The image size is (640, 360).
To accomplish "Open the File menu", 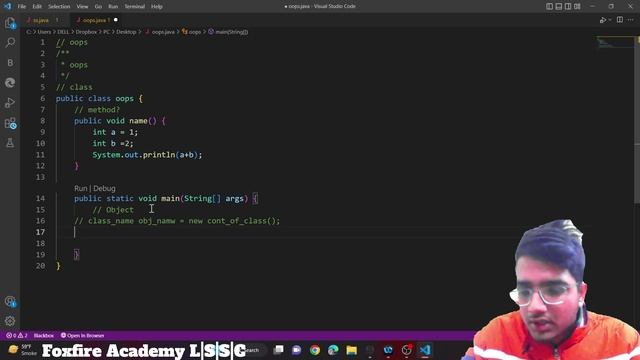I will [x=22, y=7].
